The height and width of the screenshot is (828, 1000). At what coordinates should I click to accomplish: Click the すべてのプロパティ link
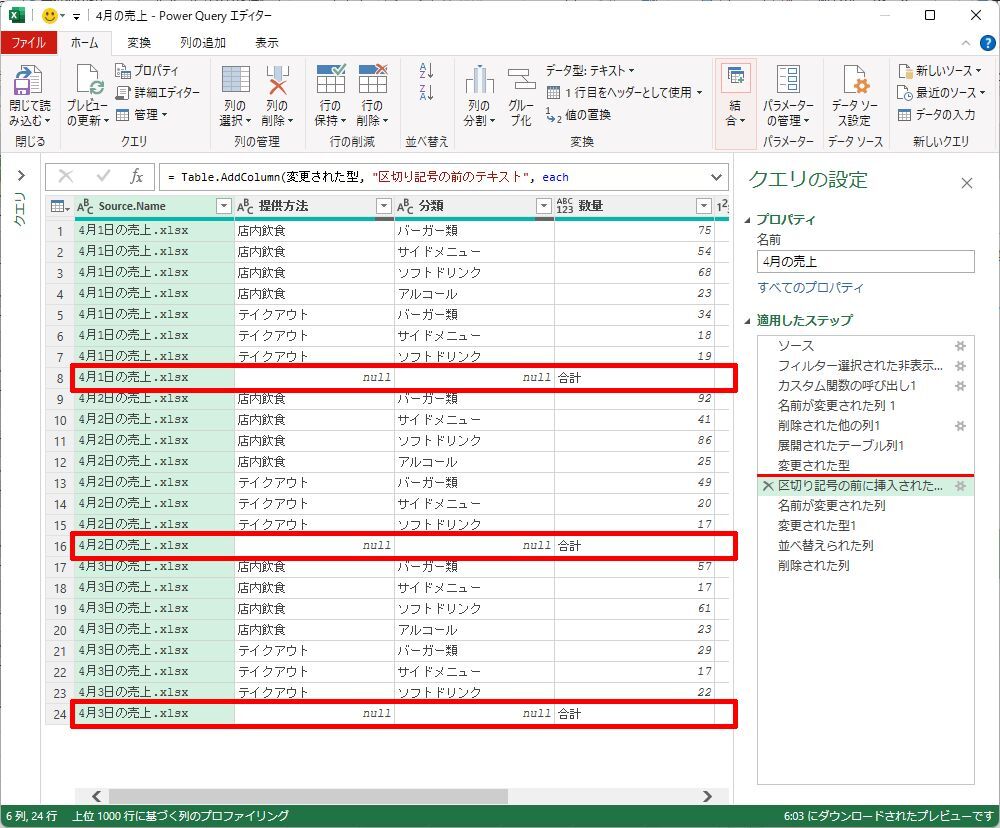[810, 288]
